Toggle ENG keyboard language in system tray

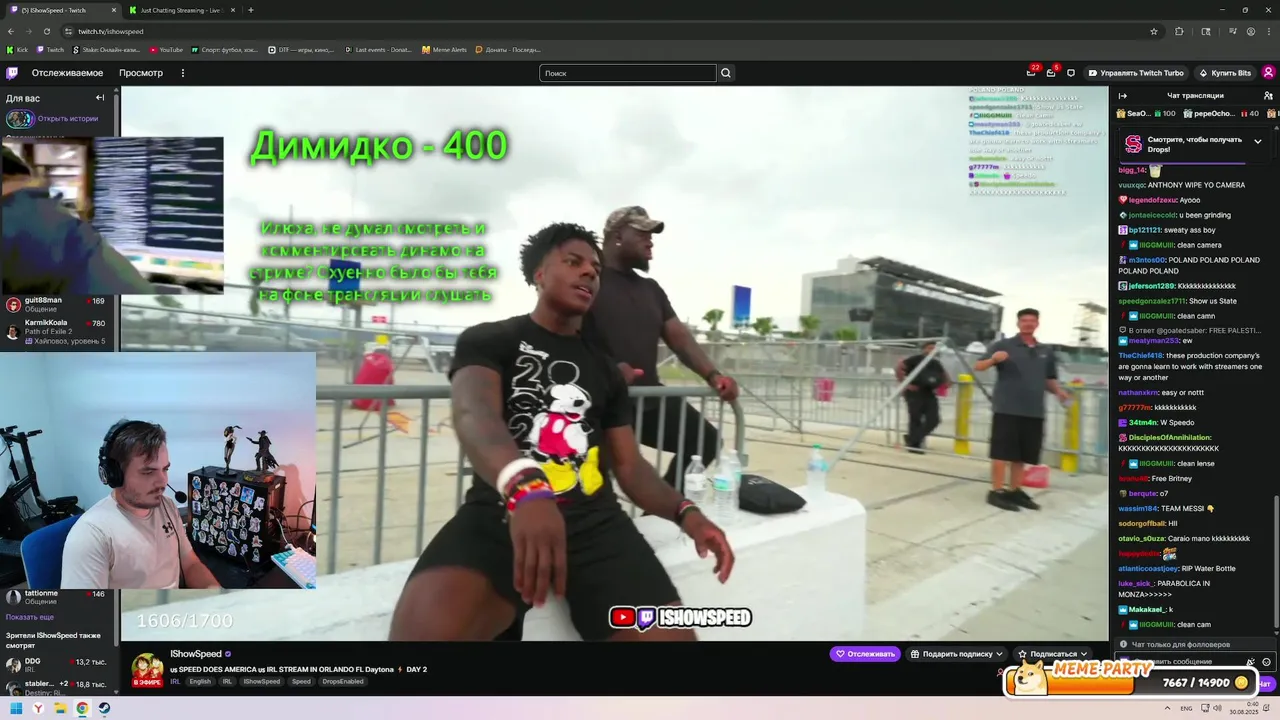[1187, 708]
